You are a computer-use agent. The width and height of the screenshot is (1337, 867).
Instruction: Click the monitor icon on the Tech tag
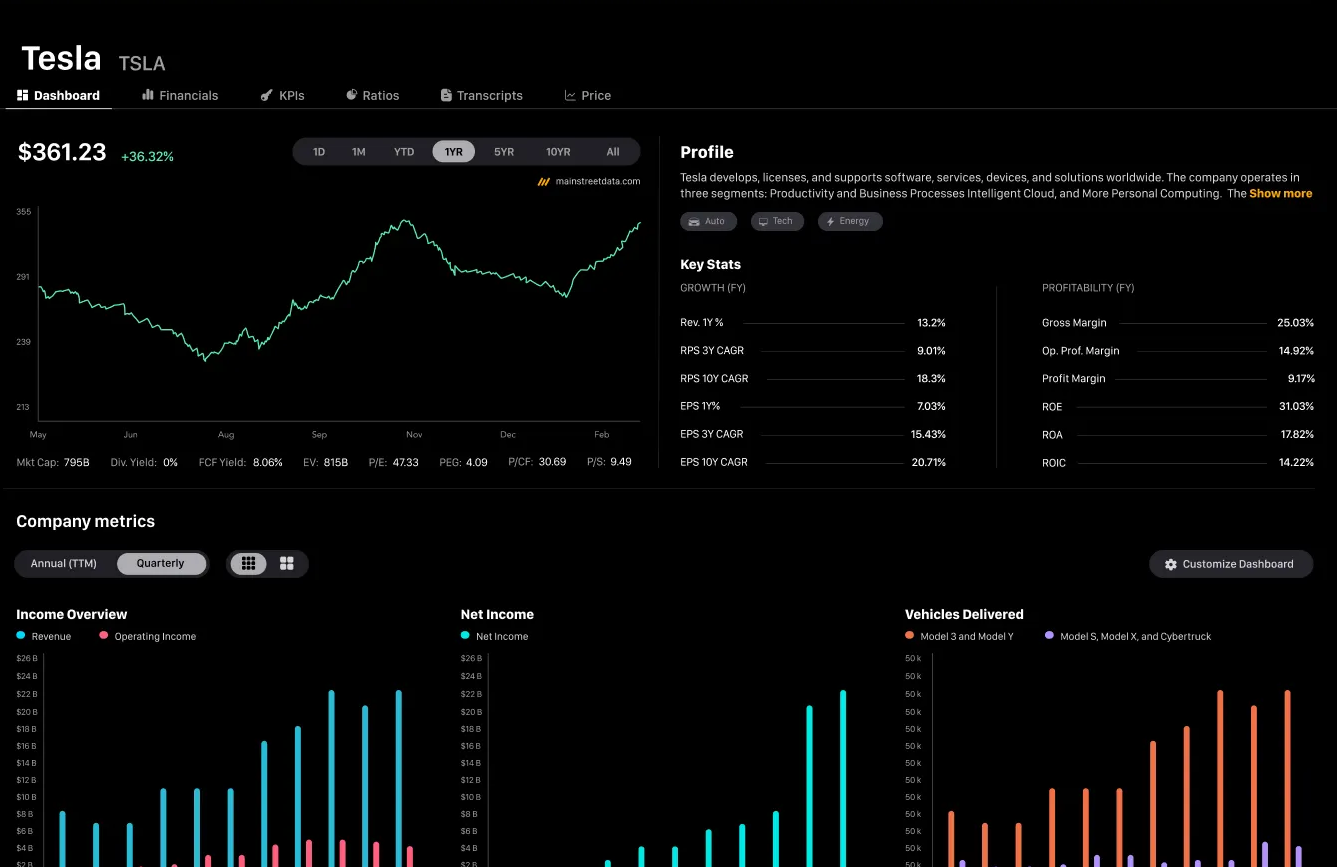[762, 221]
